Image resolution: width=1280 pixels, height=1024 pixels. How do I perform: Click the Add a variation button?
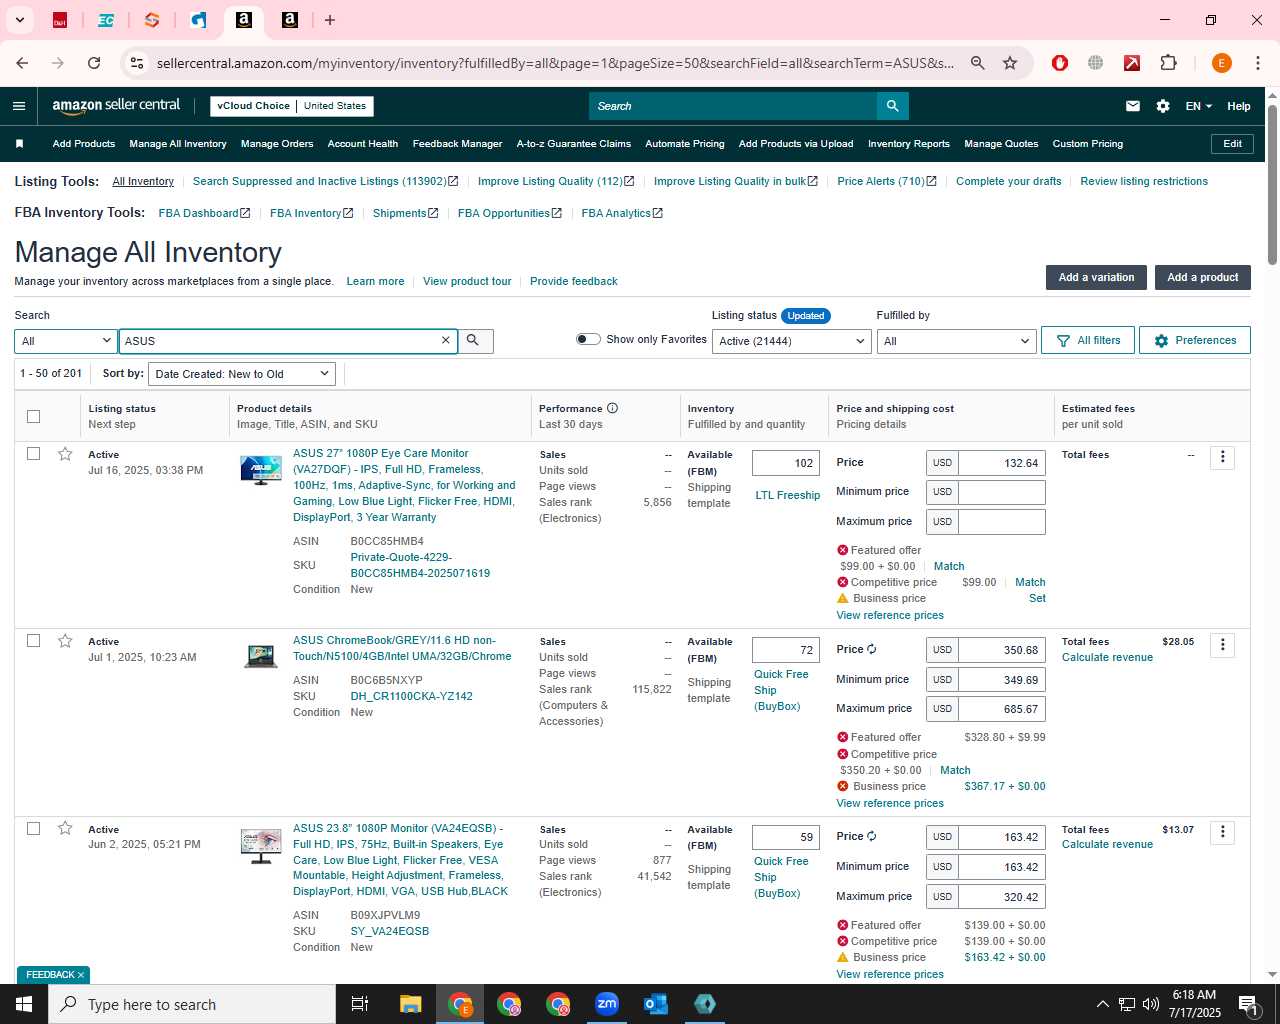coord(1096,277)
